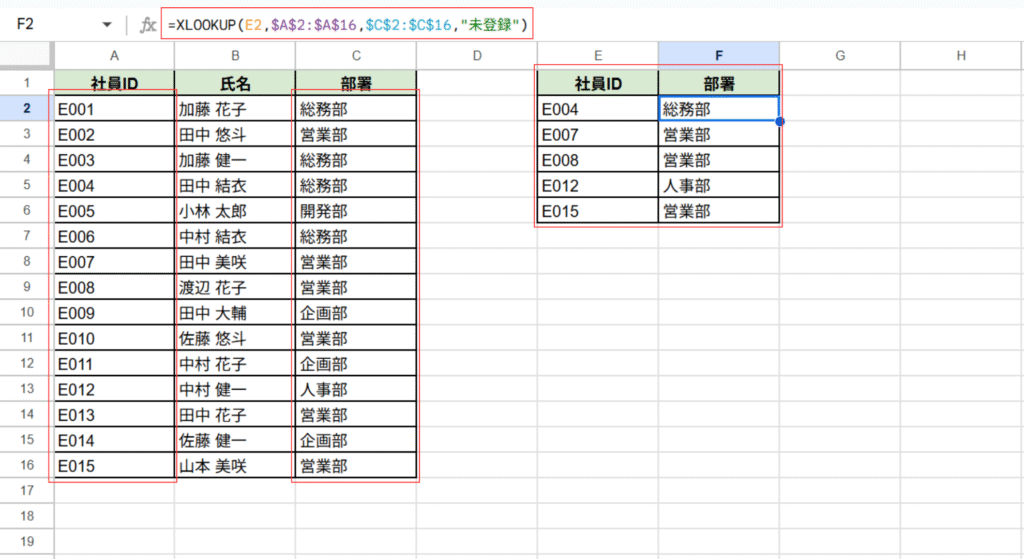Select name cell 中村 花子

point(235,364)
